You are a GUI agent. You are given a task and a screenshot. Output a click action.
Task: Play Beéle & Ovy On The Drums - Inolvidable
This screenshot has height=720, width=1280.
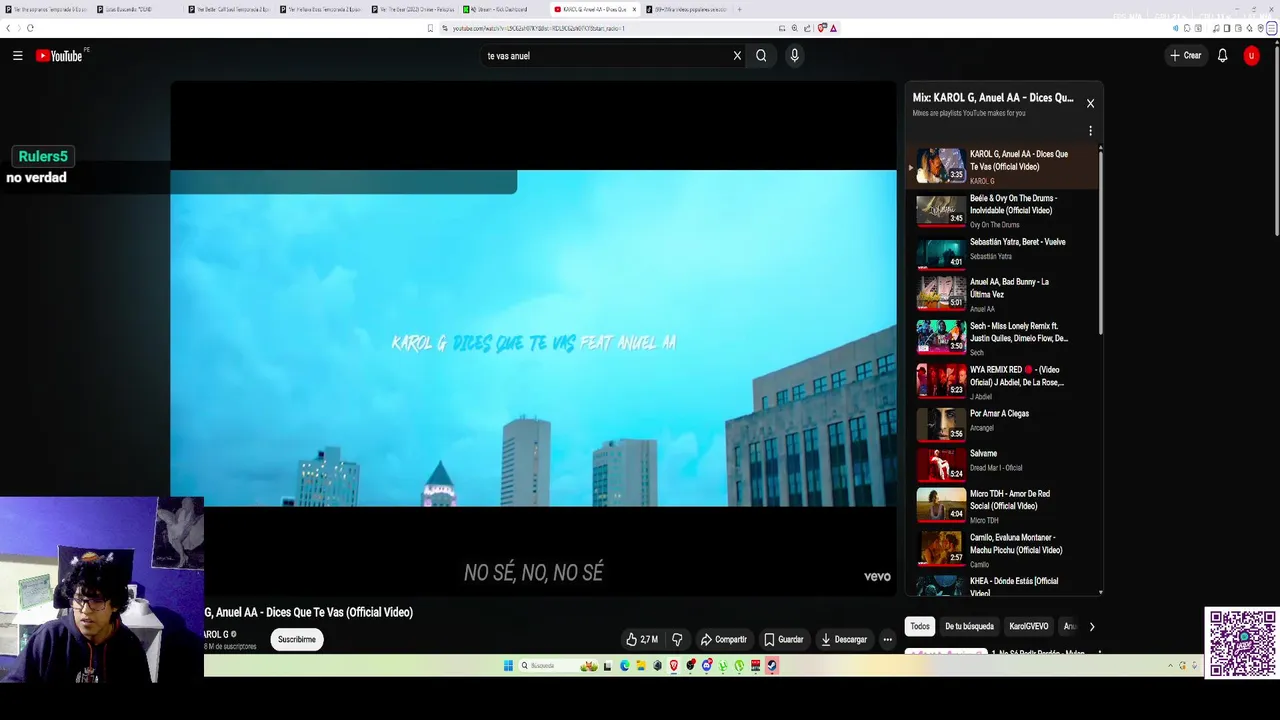pos(1001,210)
